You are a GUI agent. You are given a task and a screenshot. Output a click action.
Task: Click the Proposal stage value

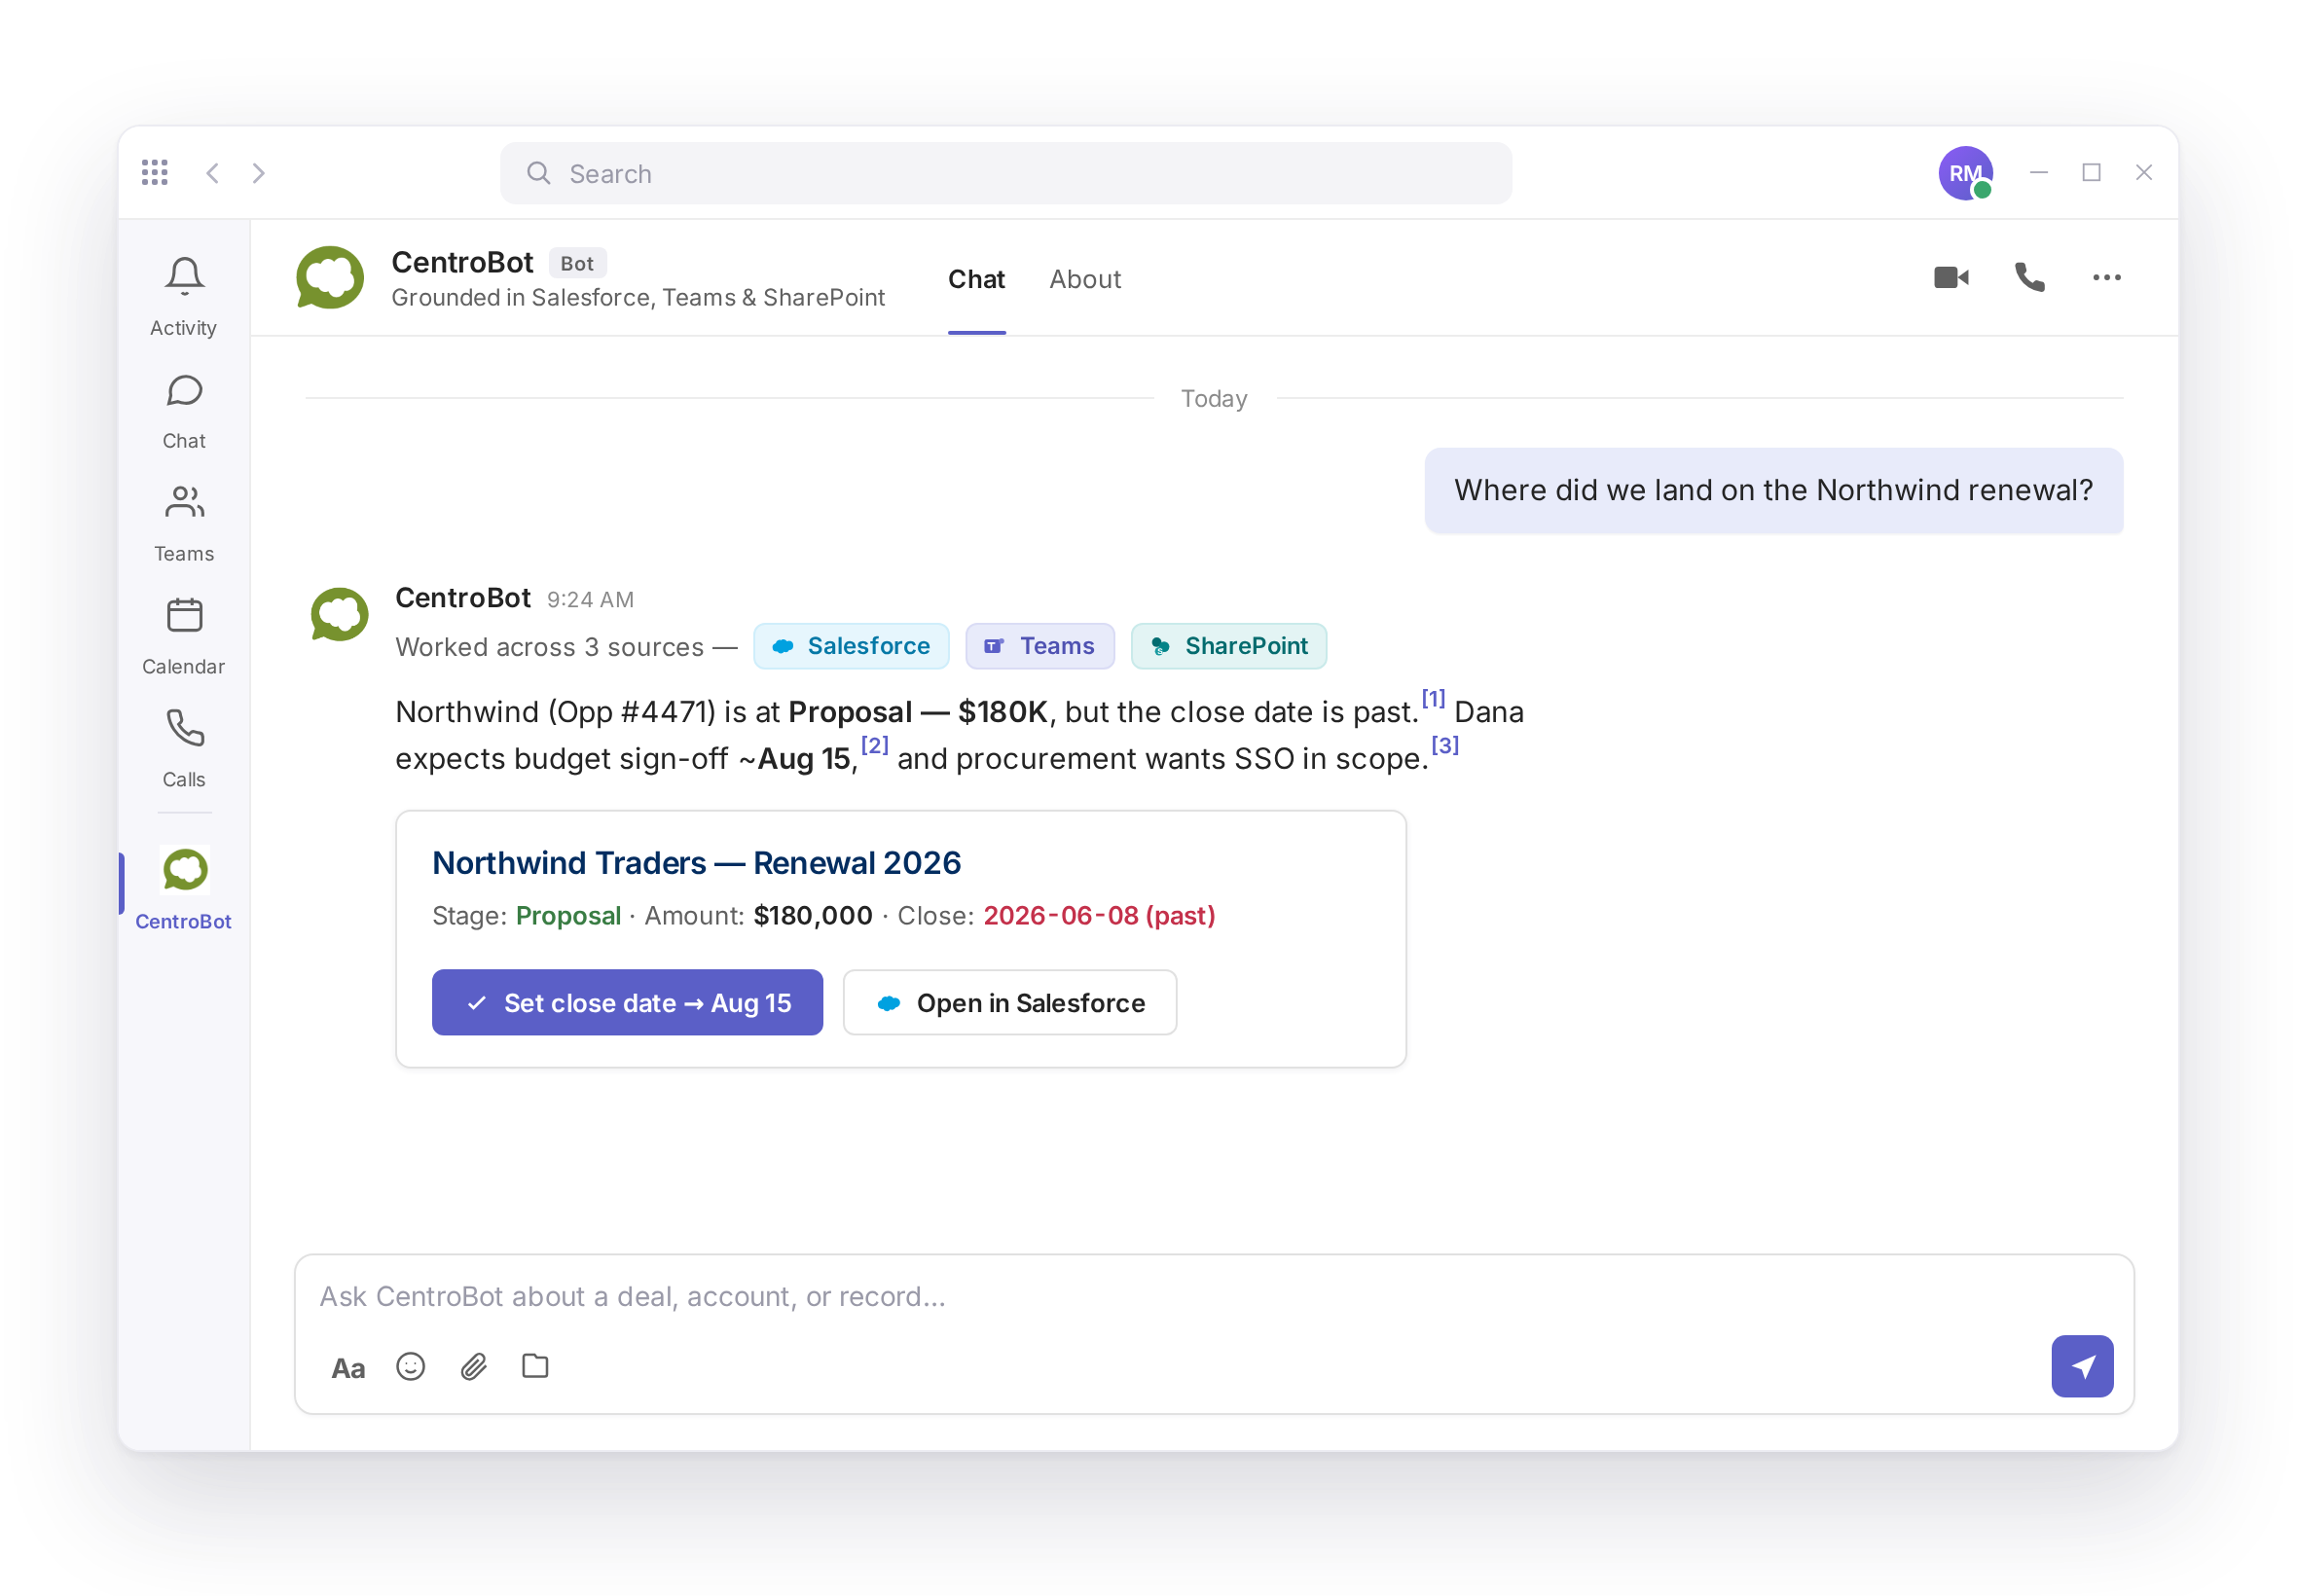tap(568, 915)
